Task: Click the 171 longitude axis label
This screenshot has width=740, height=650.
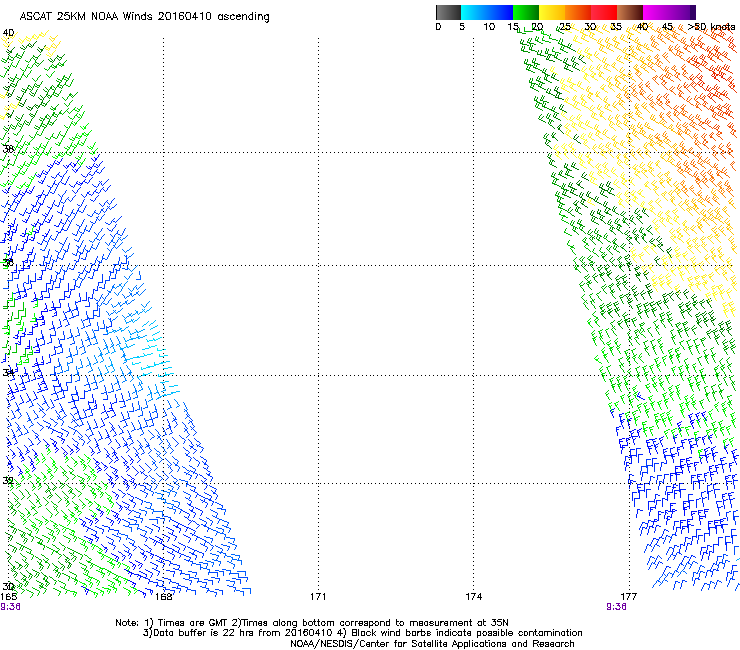Action: pos(318,597)
